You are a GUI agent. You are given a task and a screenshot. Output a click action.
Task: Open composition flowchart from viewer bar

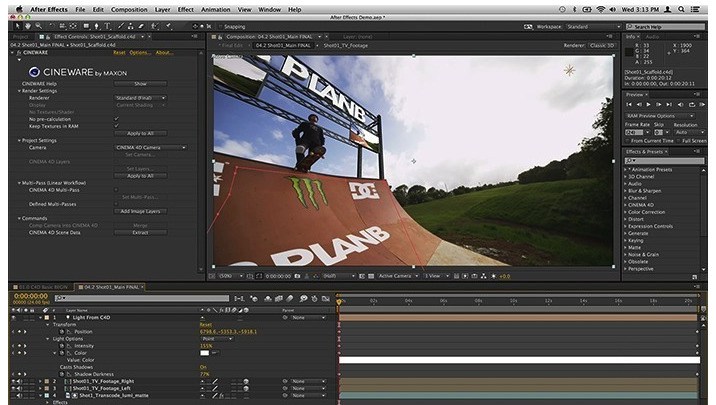pyautogui.click(x=484, y=276)
